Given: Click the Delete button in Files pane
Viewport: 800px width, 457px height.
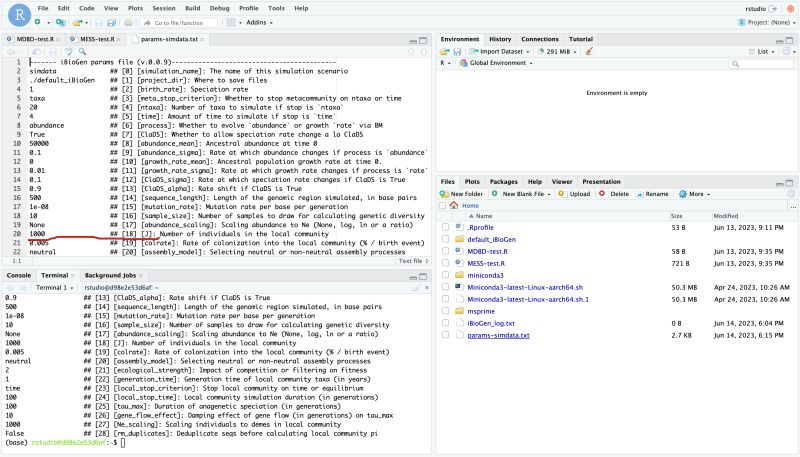Looking at the screenshot, I should (614, 194).
